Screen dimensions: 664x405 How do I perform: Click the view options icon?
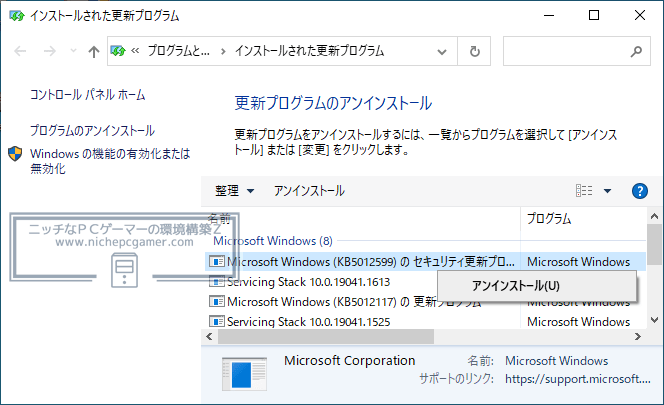(x=585, y=191)
